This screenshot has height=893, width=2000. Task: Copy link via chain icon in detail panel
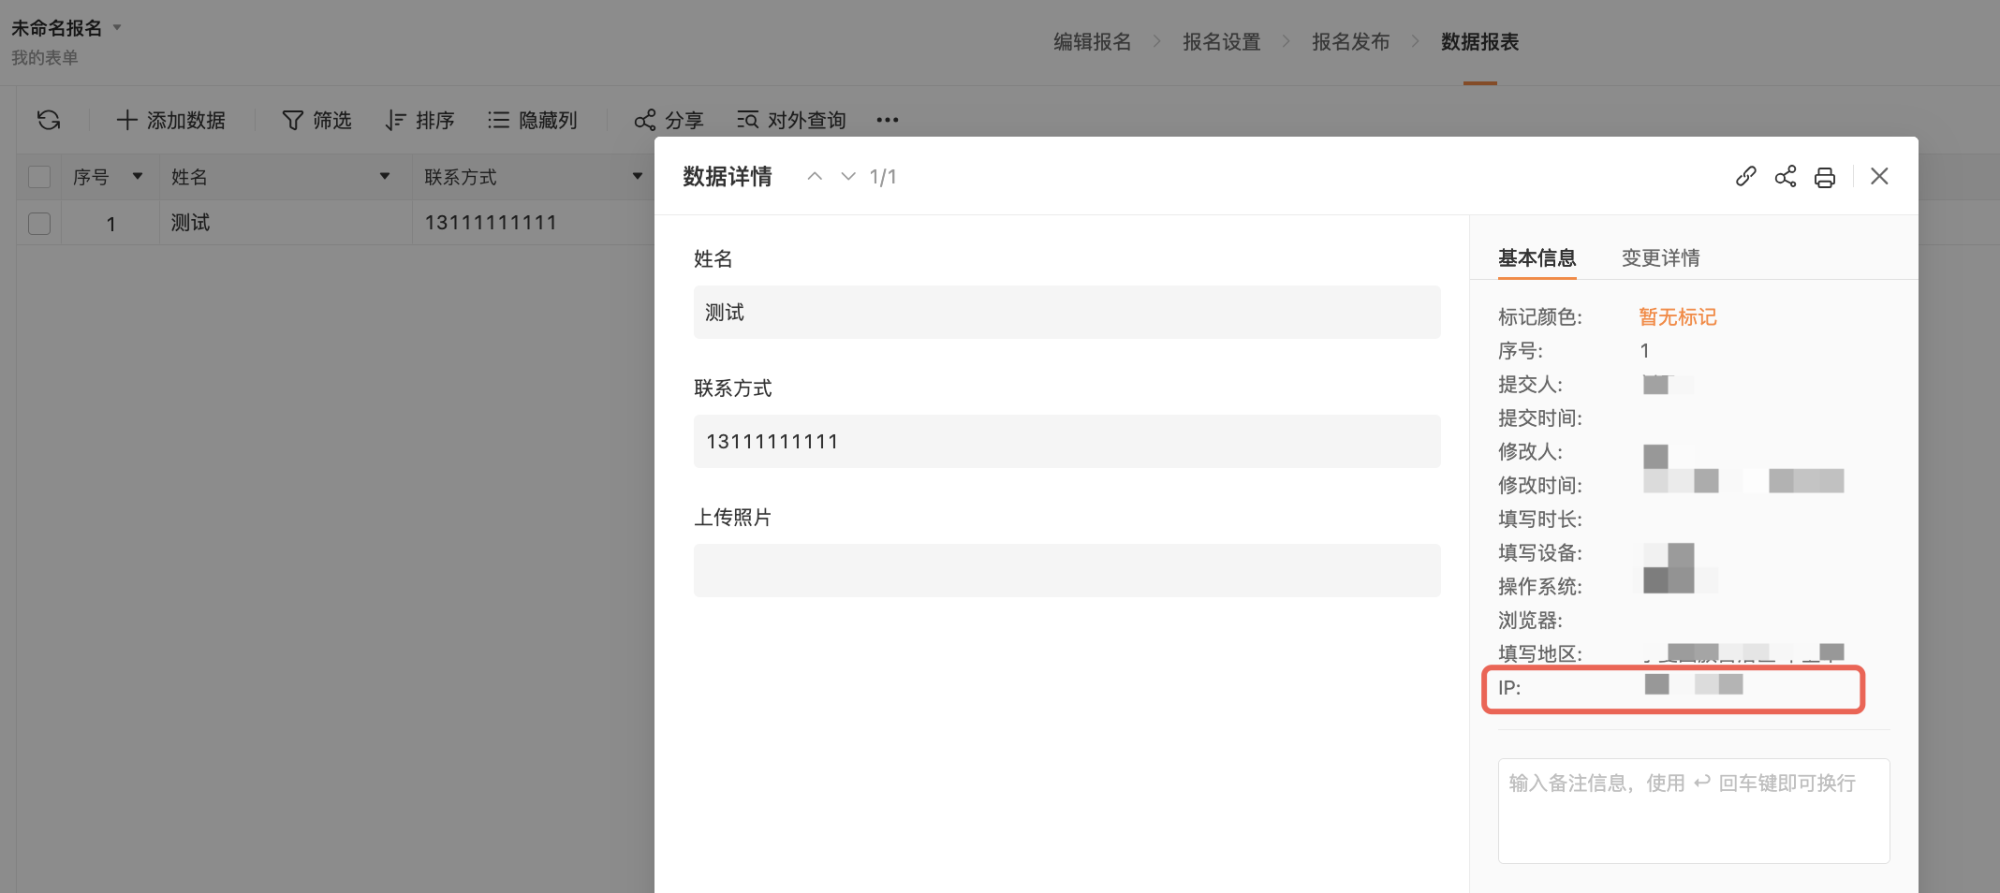click(x=1746, y=177)
